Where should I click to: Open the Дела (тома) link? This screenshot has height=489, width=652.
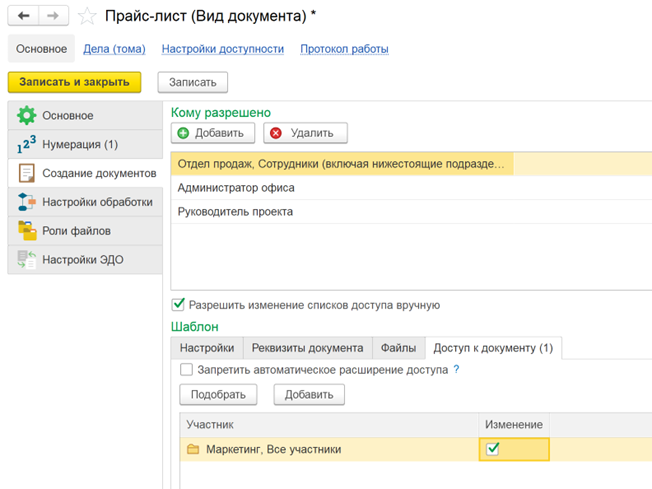[114, 49]
